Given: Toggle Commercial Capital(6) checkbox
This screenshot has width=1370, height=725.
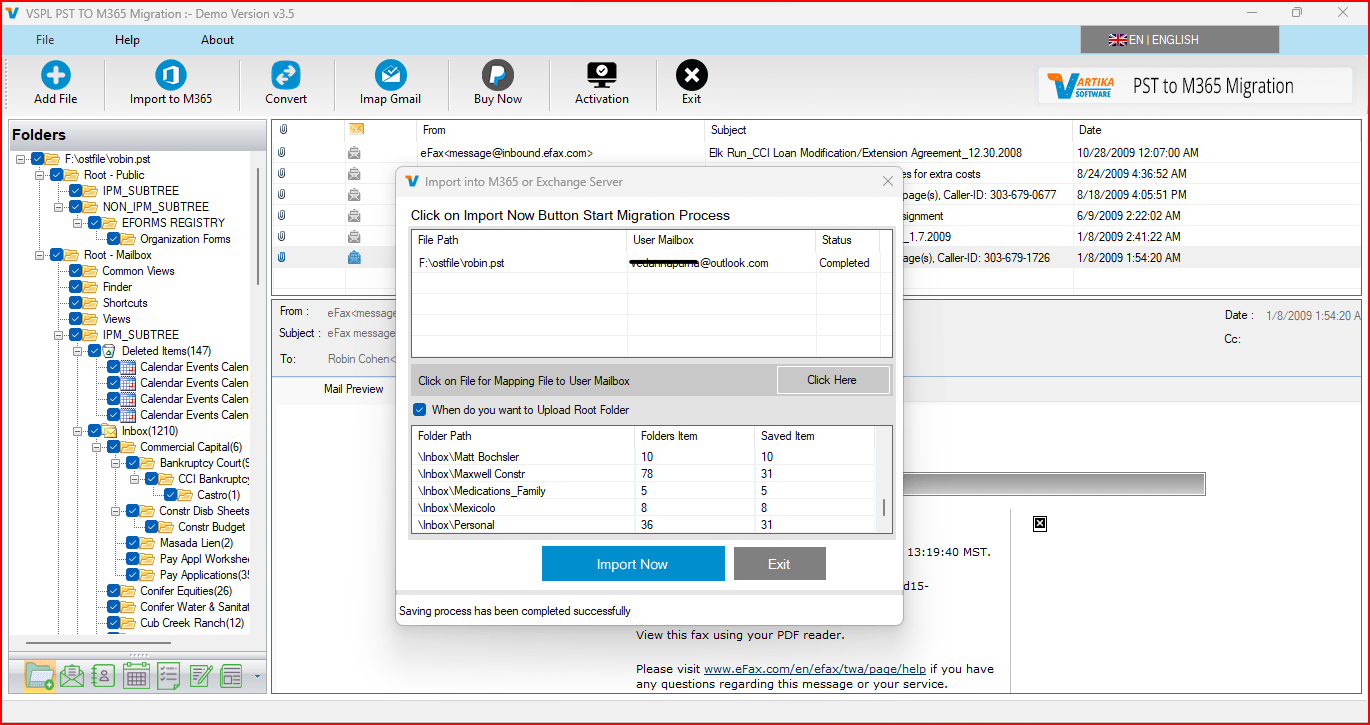Looking at the screenshot, I should pos(114,447).
